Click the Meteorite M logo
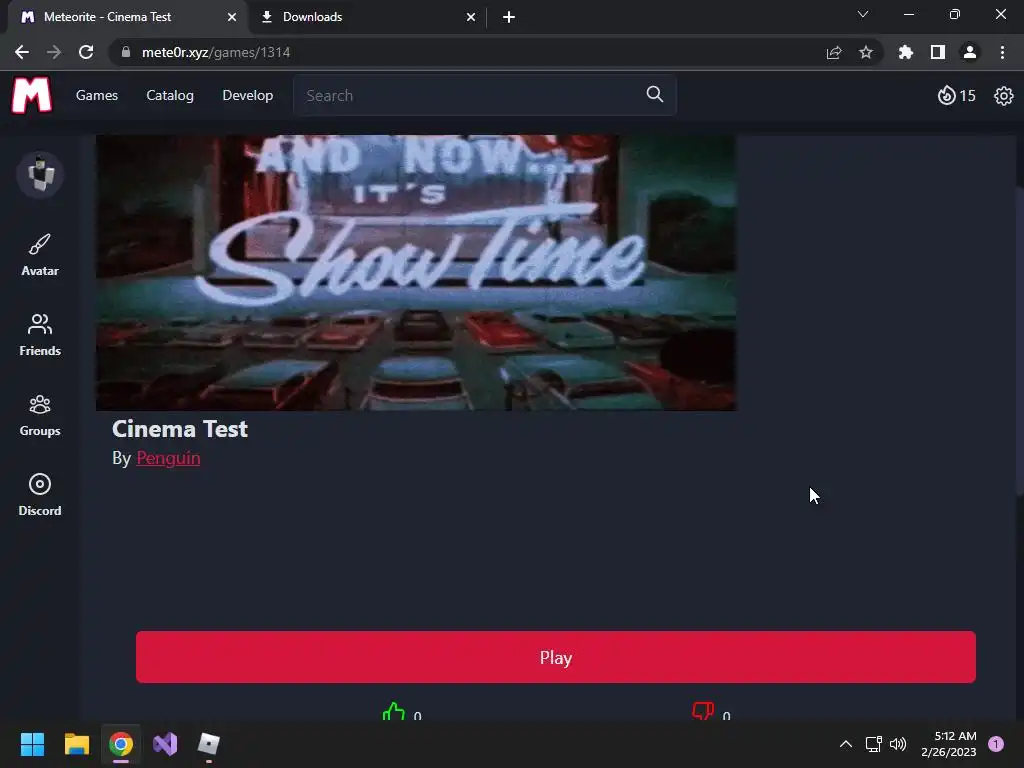 coord(31,95)
